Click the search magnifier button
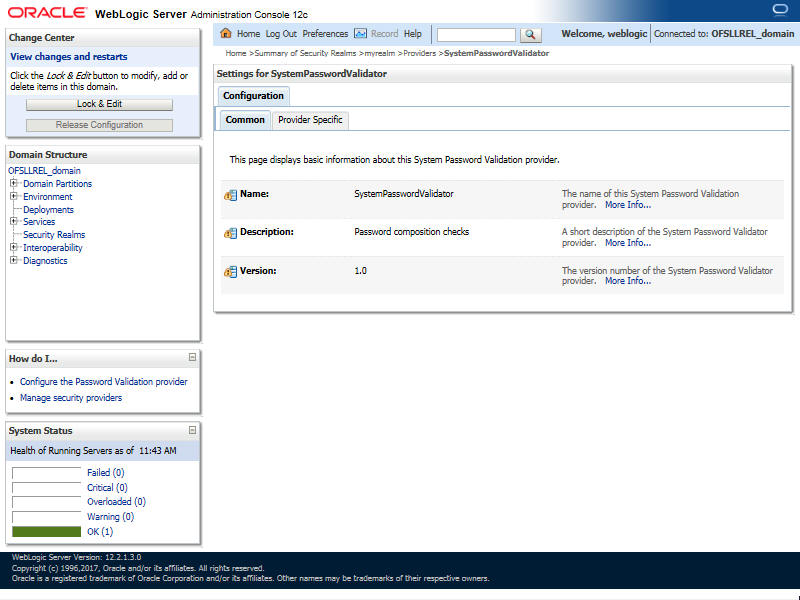Viewport: 800px width, 600px height. coord(530,35)
